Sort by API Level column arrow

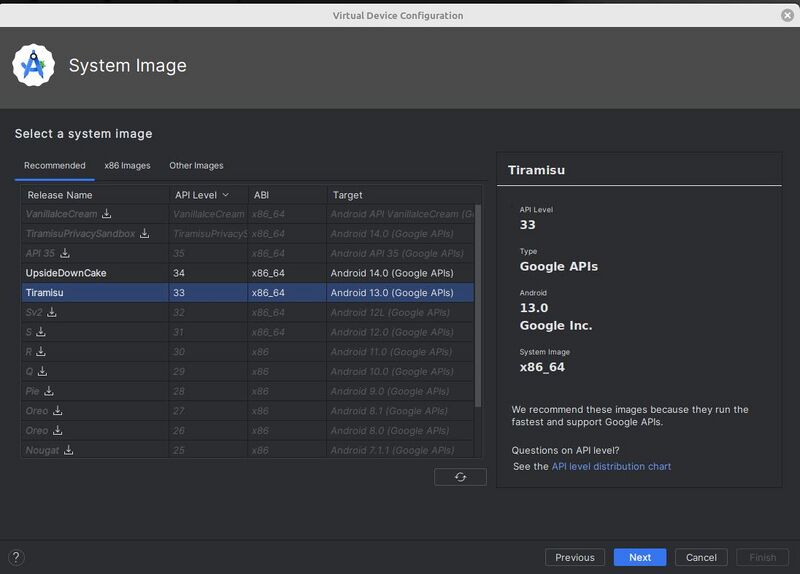226,195
